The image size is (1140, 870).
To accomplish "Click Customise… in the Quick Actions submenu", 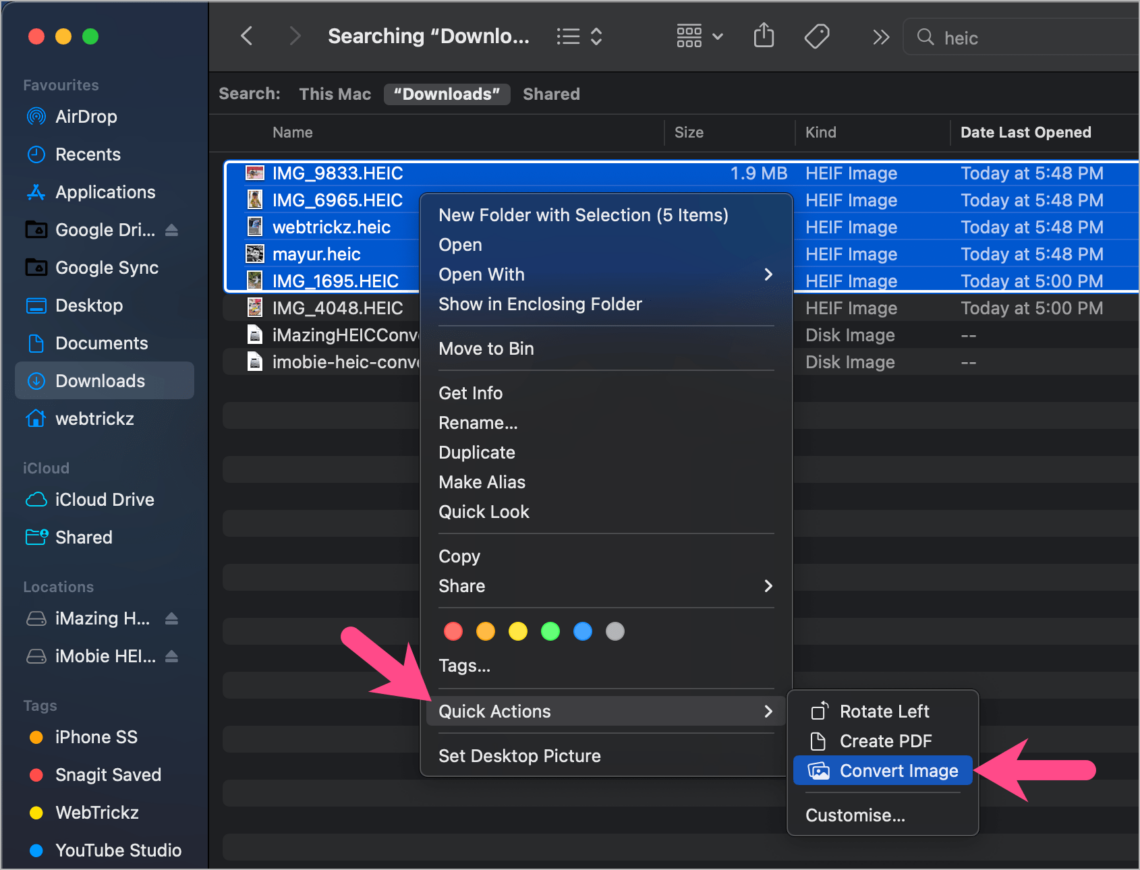I will point(855,815).
